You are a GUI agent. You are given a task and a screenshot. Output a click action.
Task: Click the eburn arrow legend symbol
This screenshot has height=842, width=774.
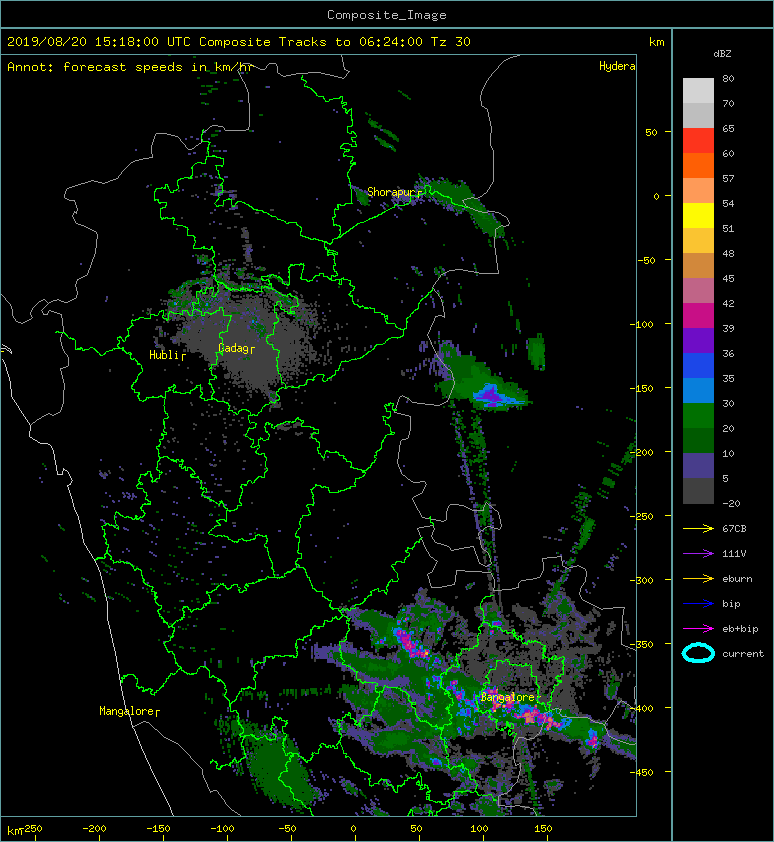pos(698,578)
